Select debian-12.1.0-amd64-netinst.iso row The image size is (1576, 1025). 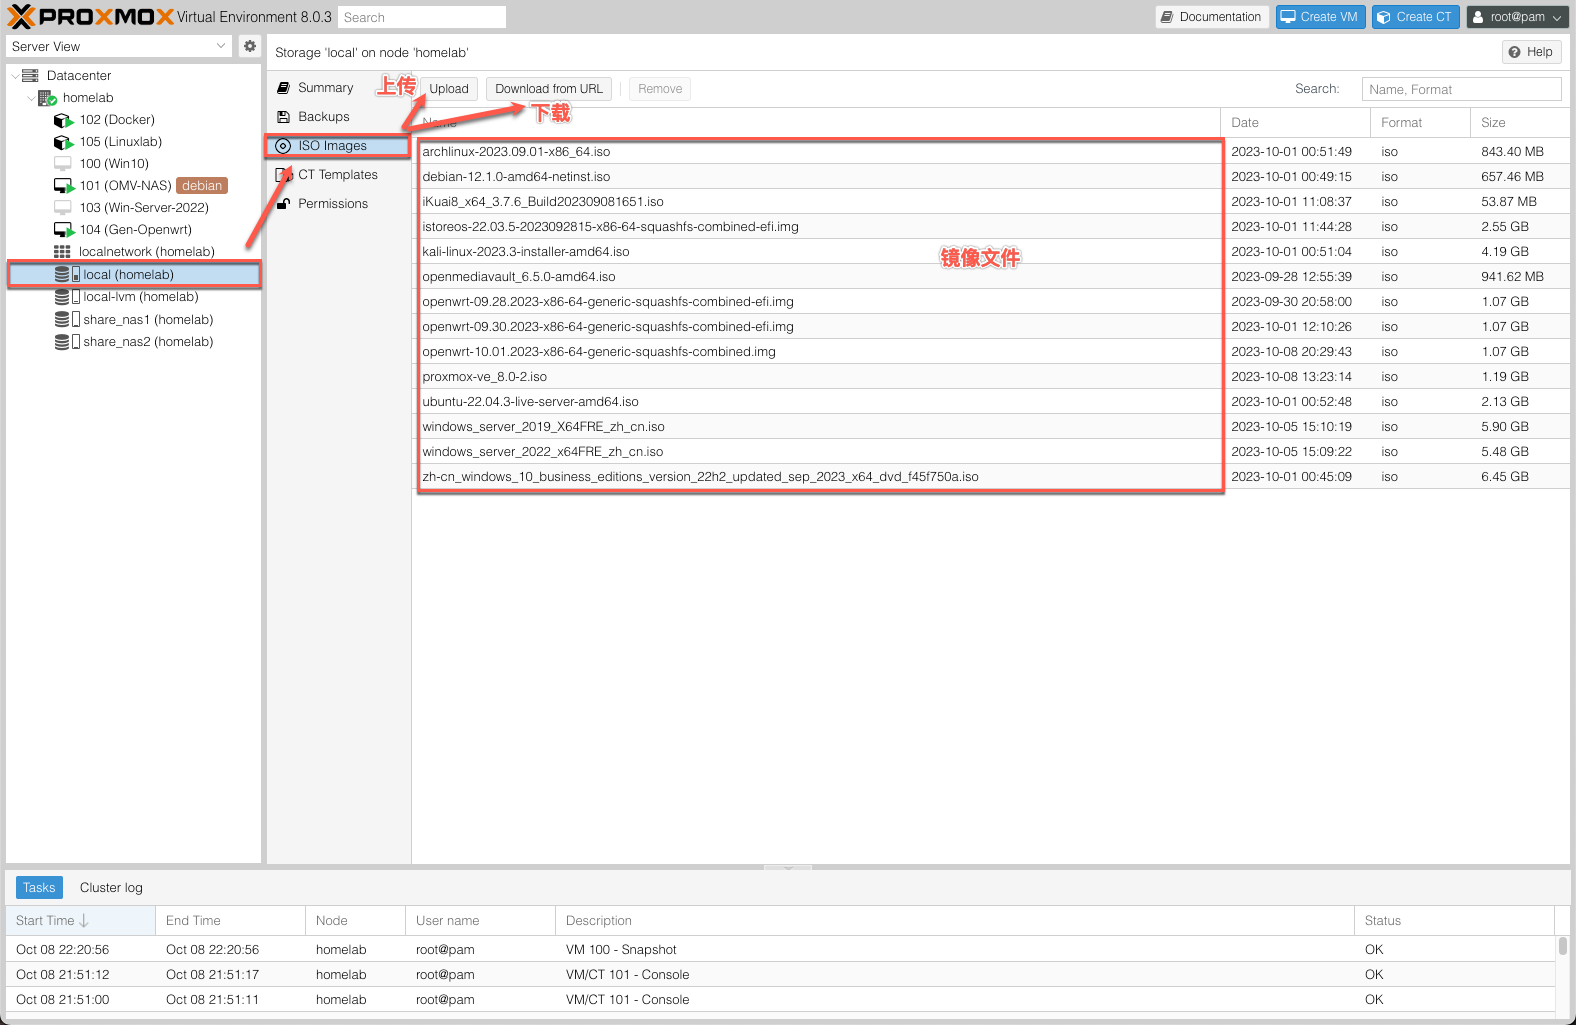pos(991,177)
